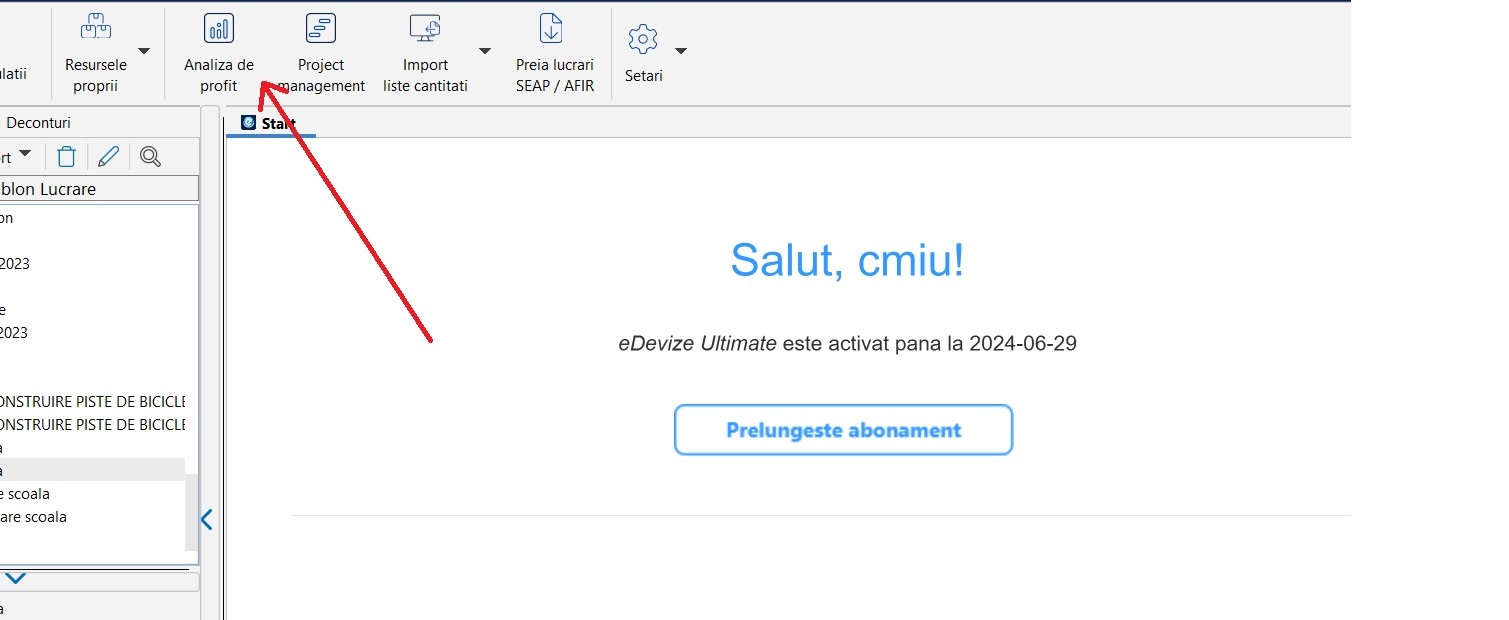The width and height of the screenshot is (1509, 620).
Task: Click the Prelungeste abonament button
Action: click(x=843, y=430)
